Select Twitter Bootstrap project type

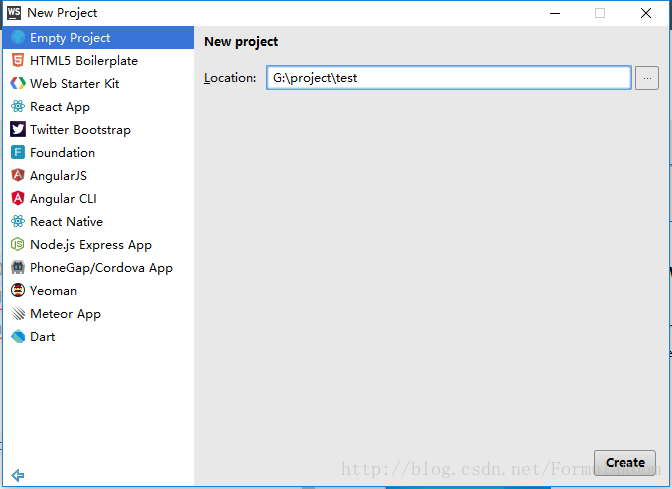point(98,129)
